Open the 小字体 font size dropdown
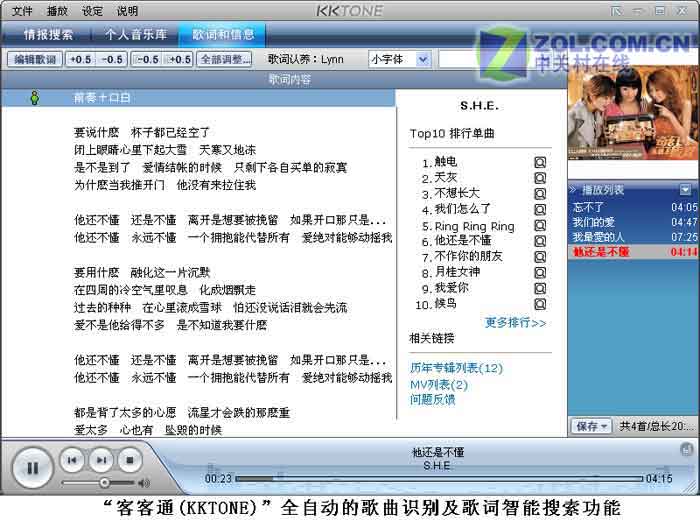This screenshot has width=700, height=521. [423, 59]
